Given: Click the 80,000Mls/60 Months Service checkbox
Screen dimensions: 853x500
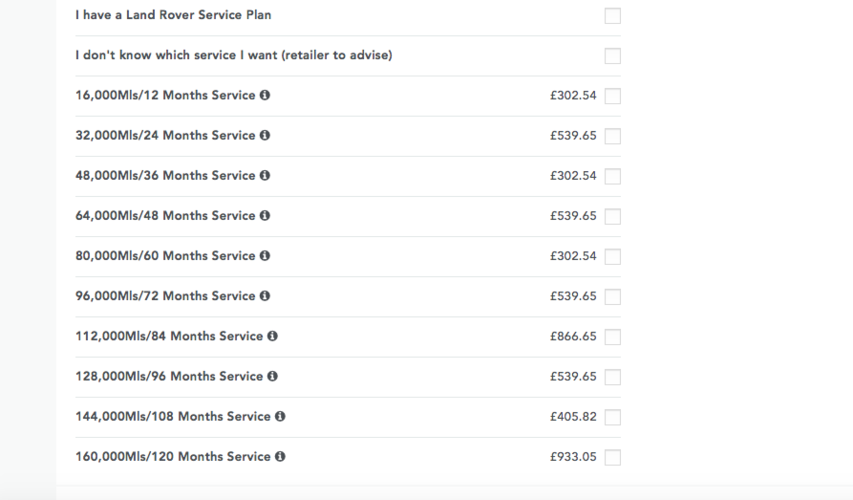Looking at the screenshot, I should (x=613, y=256).
